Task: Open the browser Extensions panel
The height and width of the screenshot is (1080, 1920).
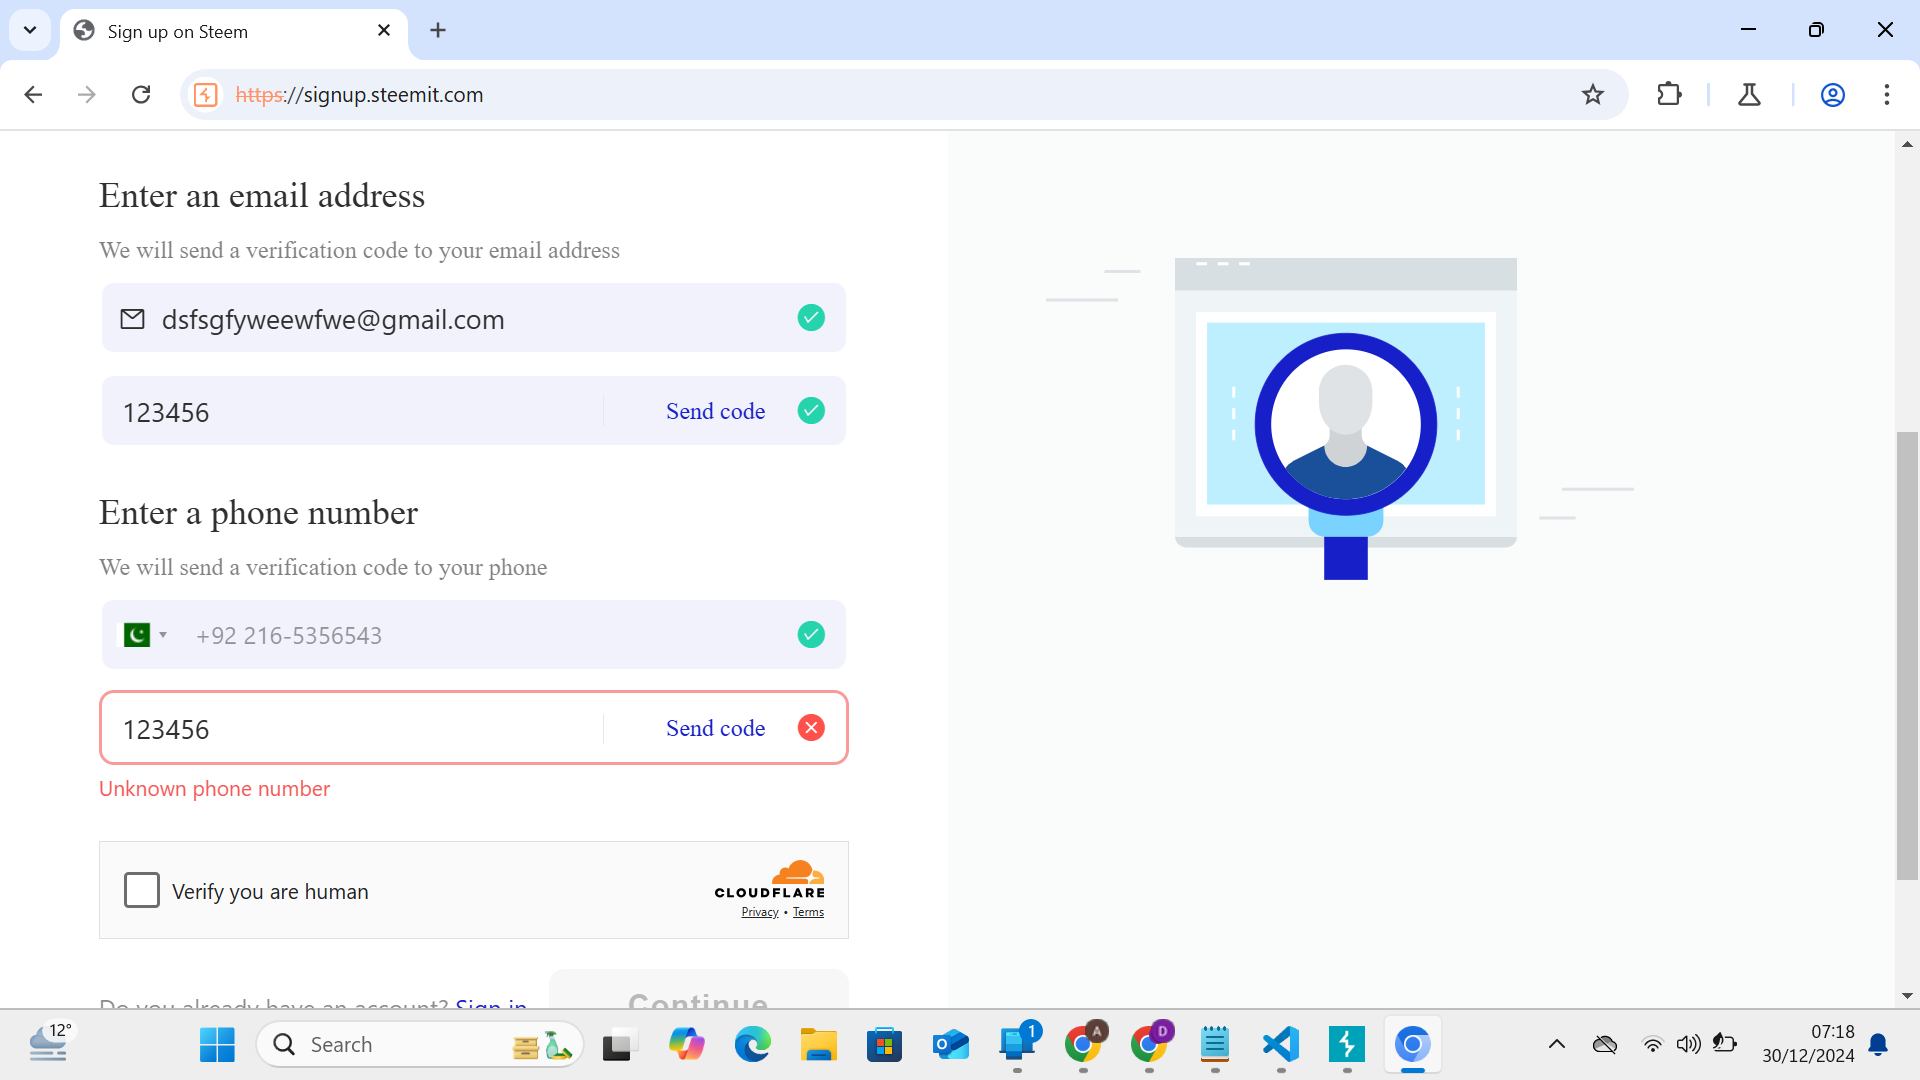Action: click(x=1670, y=95)
